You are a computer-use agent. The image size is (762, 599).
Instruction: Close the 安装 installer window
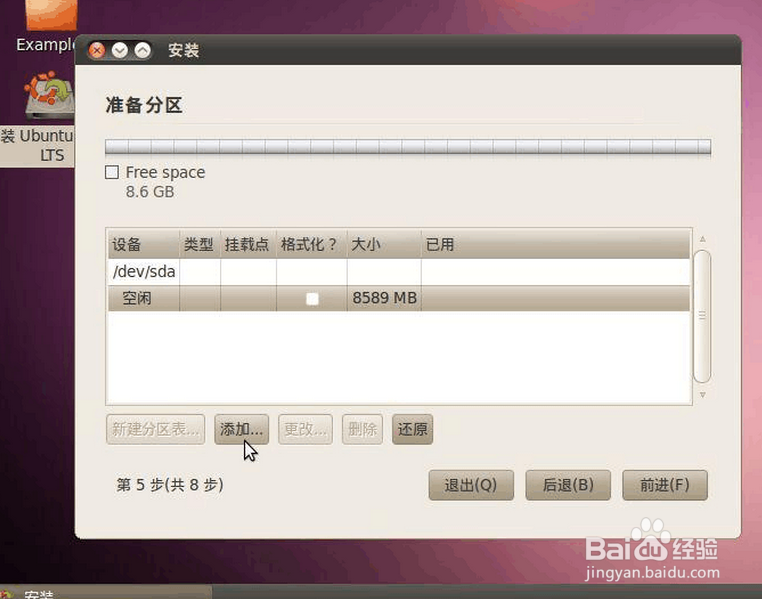click(97, 50)
